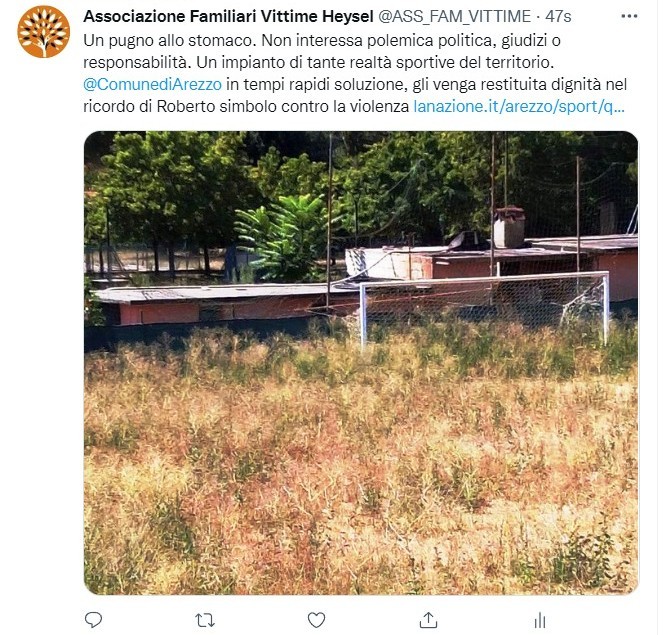Open the three-dot more options menu

[x=629, y=16]
